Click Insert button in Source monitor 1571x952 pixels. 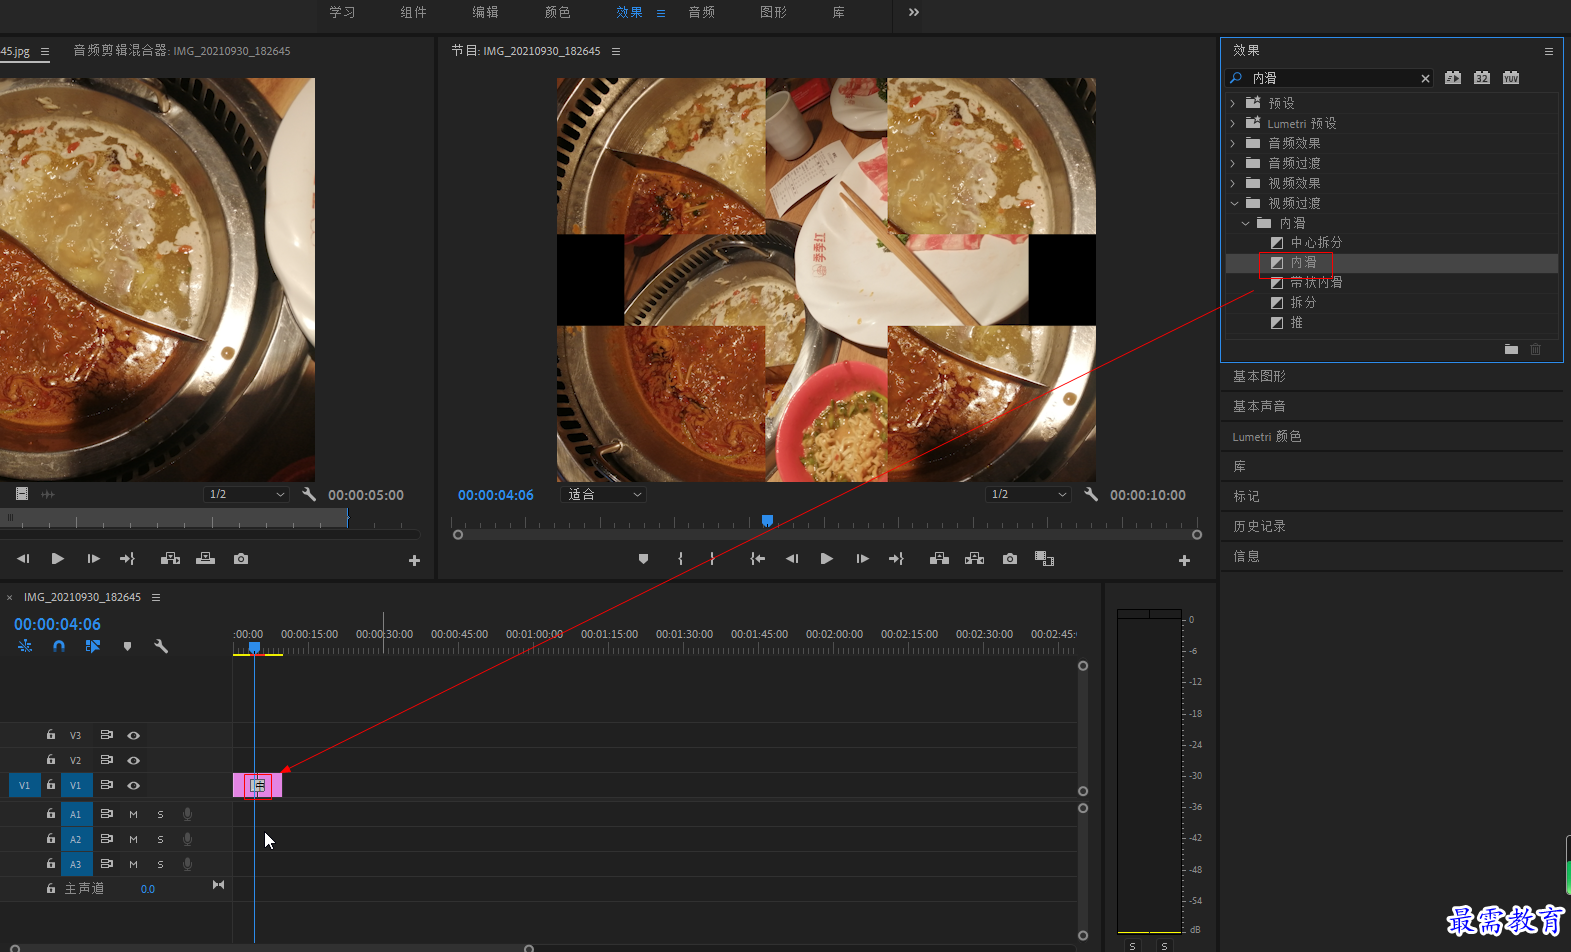(171, 559)
